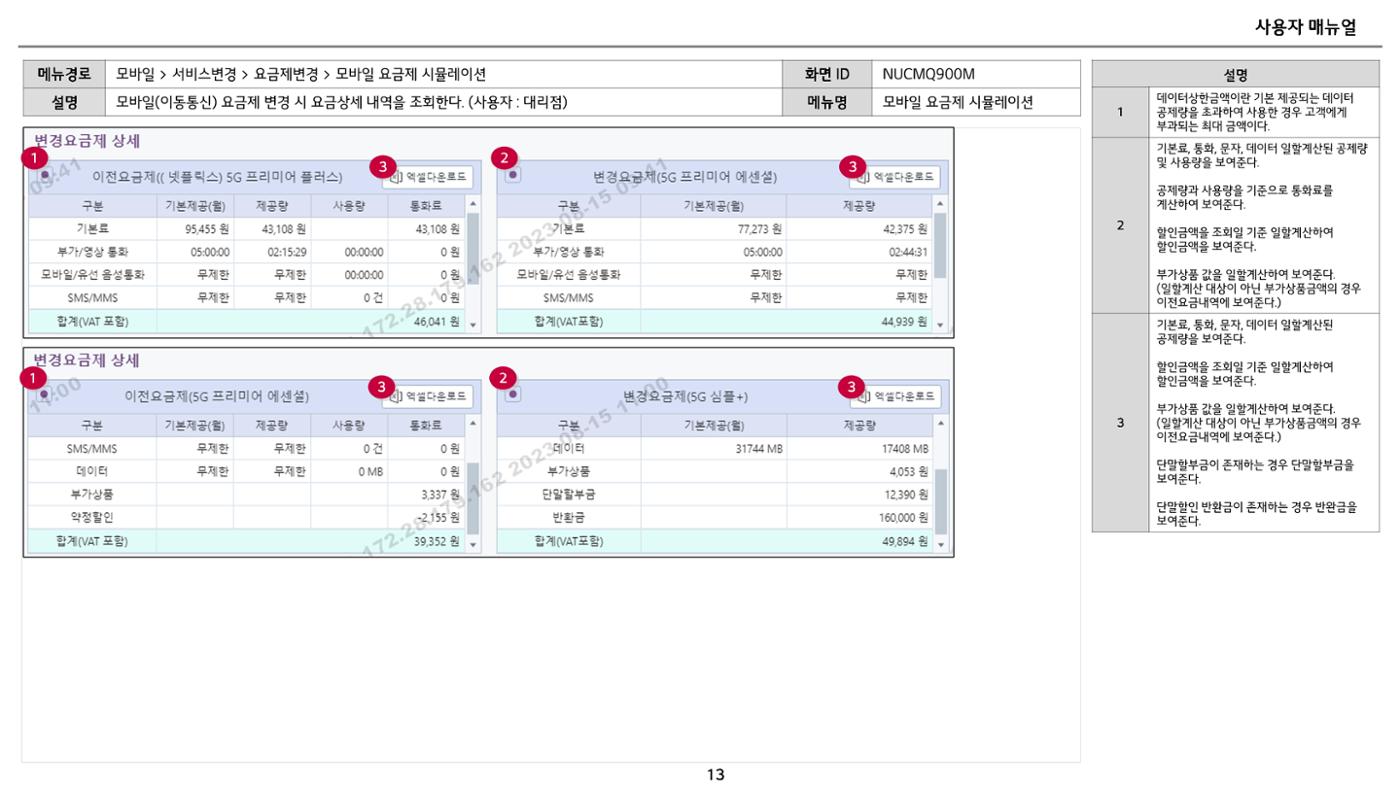Viewport: 1400px width, 788px height.
Task: Click the page number 13
Action: pos(715,775)
